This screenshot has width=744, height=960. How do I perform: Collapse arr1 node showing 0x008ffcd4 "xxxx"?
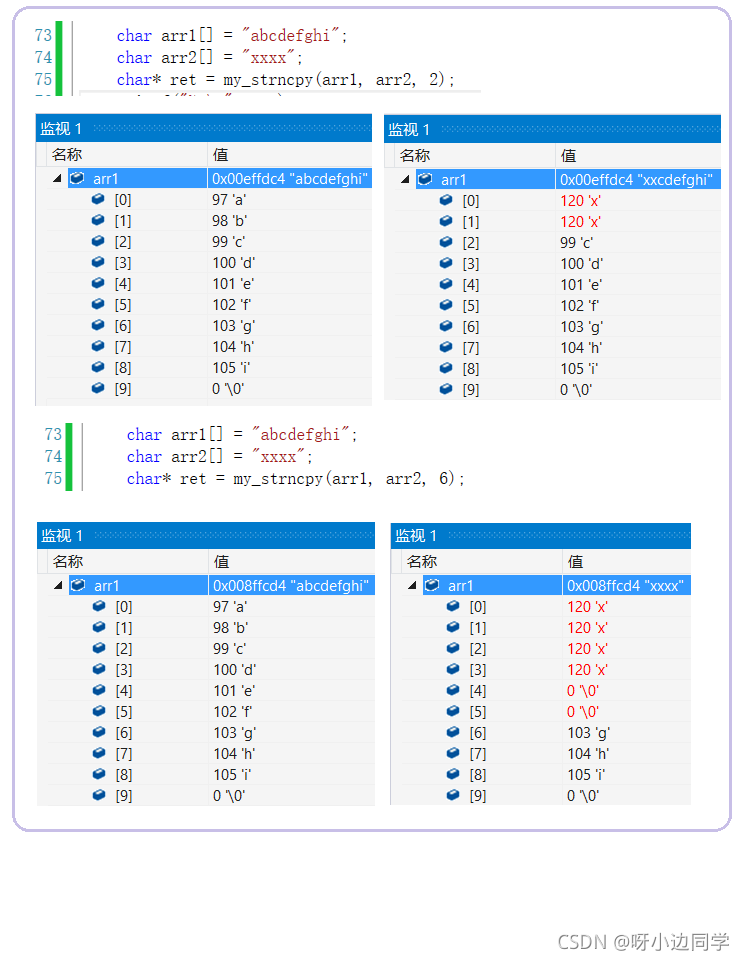click(413, 586)
